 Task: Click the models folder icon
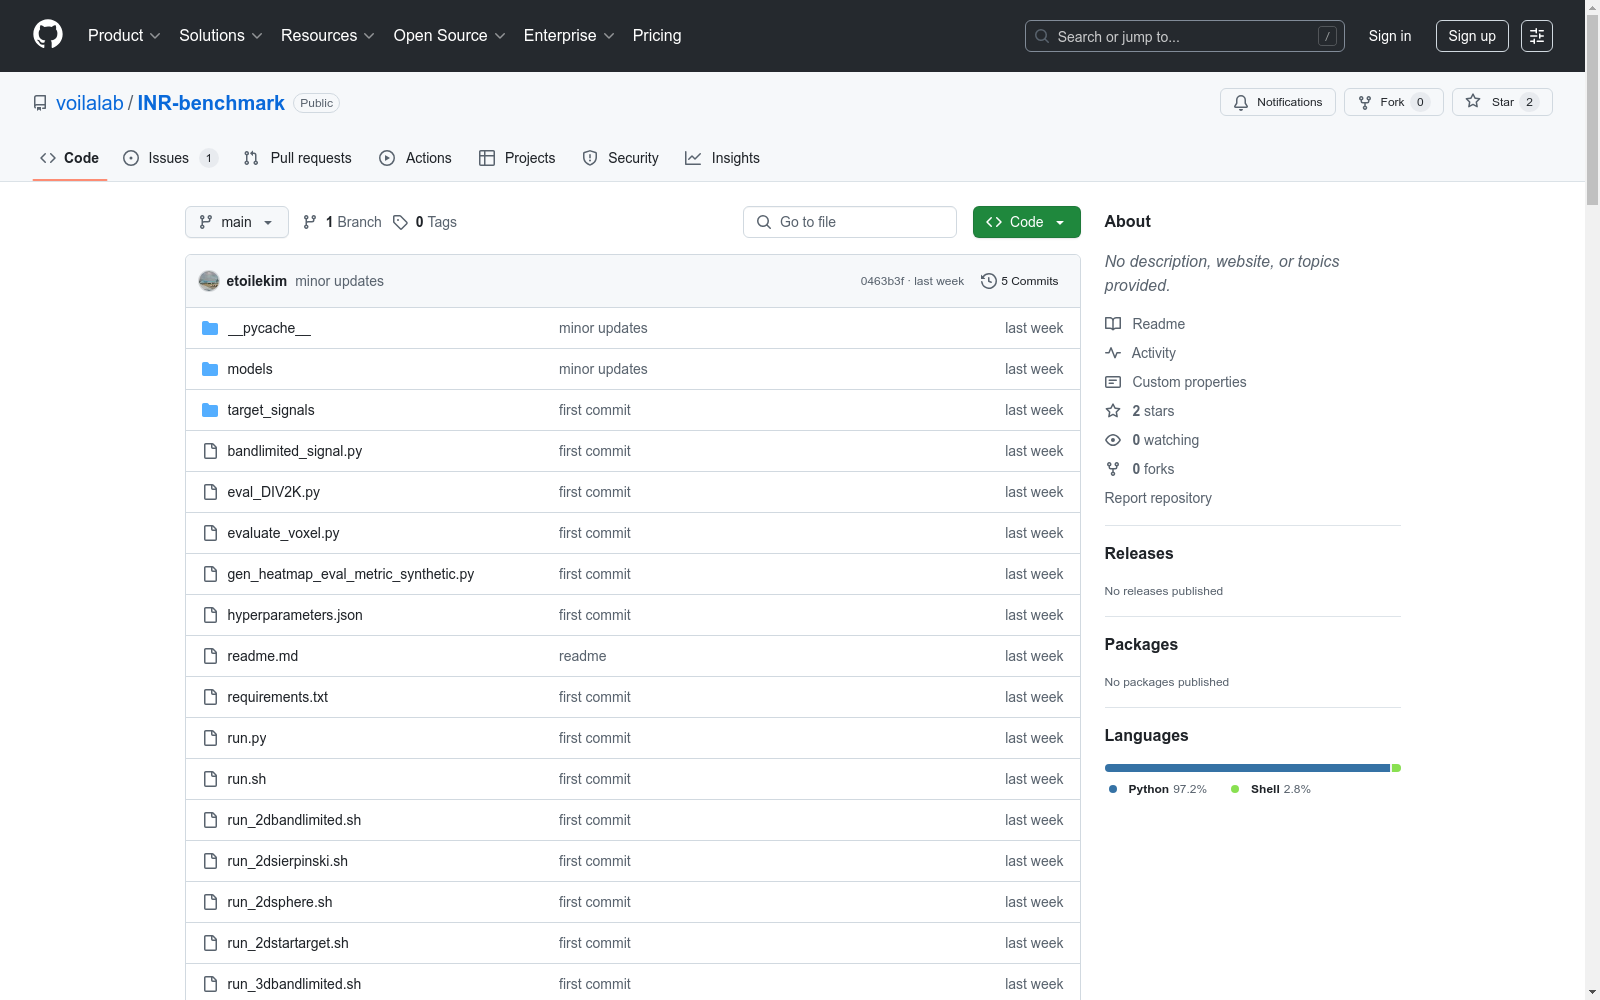[210, 369]
